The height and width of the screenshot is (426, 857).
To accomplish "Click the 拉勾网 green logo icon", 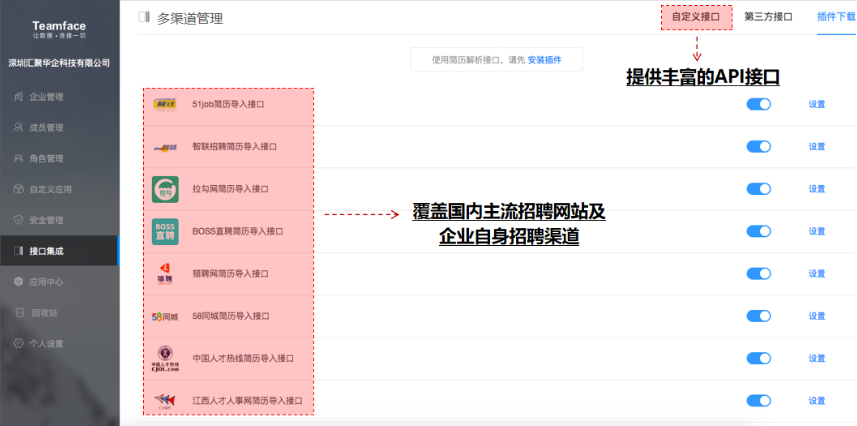I will pyautogui.click(x=165, y=189).
